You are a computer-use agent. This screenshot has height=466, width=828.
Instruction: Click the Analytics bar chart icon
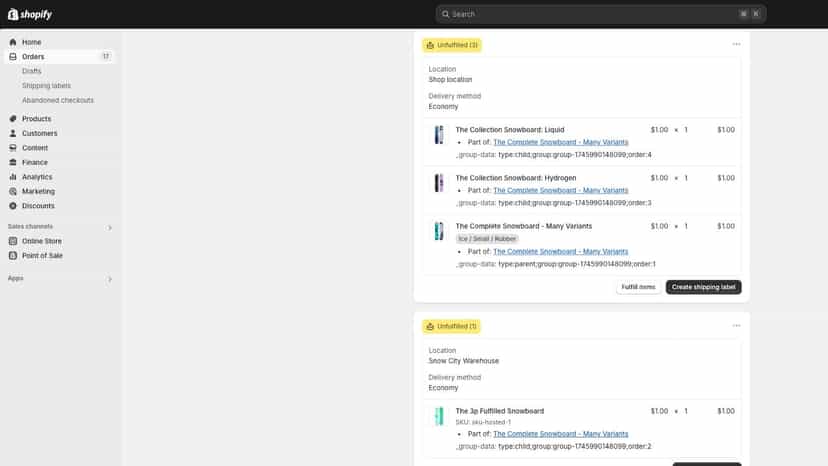[13, 176]
